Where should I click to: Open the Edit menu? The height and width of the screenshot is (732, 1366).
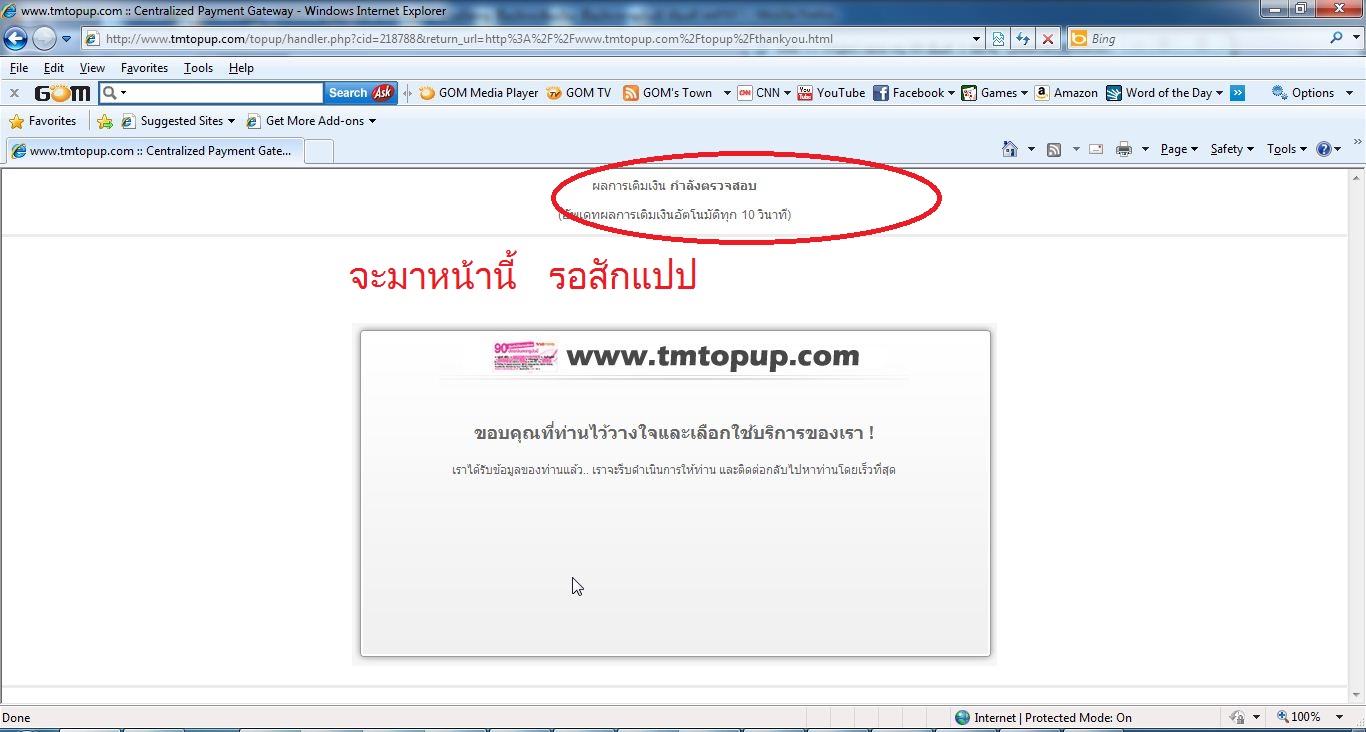54,68
